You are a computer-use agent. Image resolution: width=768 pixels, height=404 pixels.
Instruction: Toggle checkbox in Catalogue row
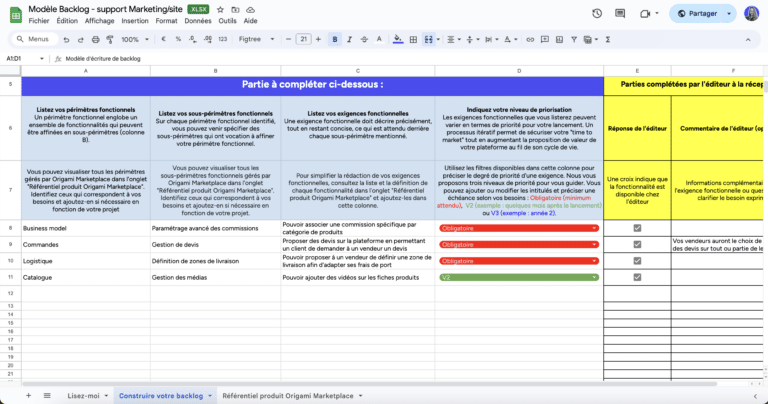[x=637, y=277]
